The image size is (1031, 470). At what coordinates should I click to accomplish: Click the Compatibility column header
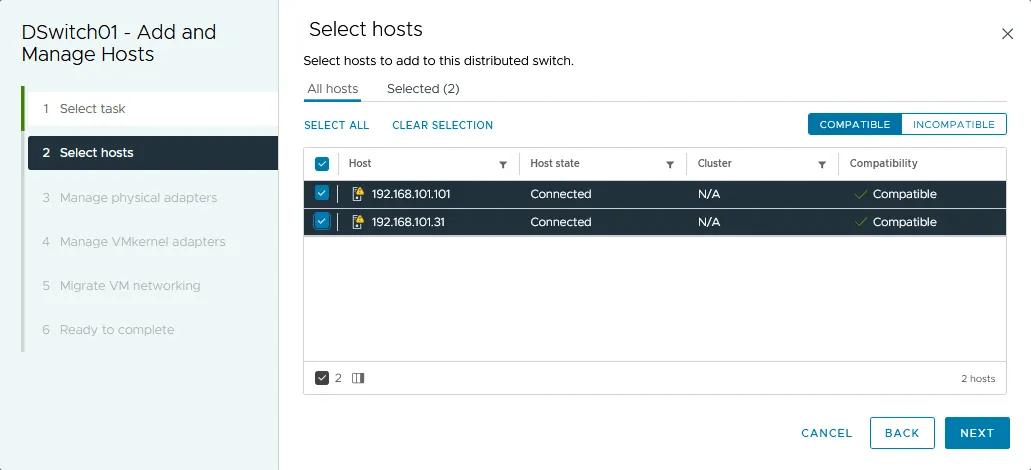click(x=883, y=163)
